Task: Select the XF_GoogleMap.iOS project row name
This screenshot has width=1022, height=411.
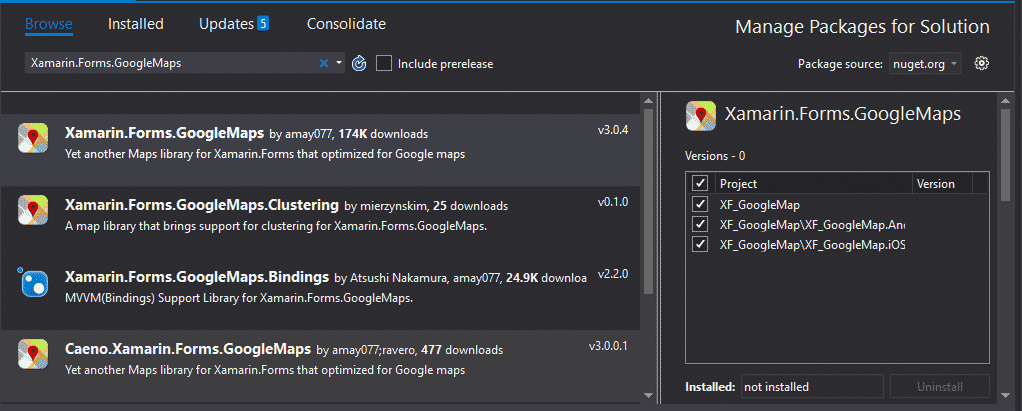Action: [813, 245]
